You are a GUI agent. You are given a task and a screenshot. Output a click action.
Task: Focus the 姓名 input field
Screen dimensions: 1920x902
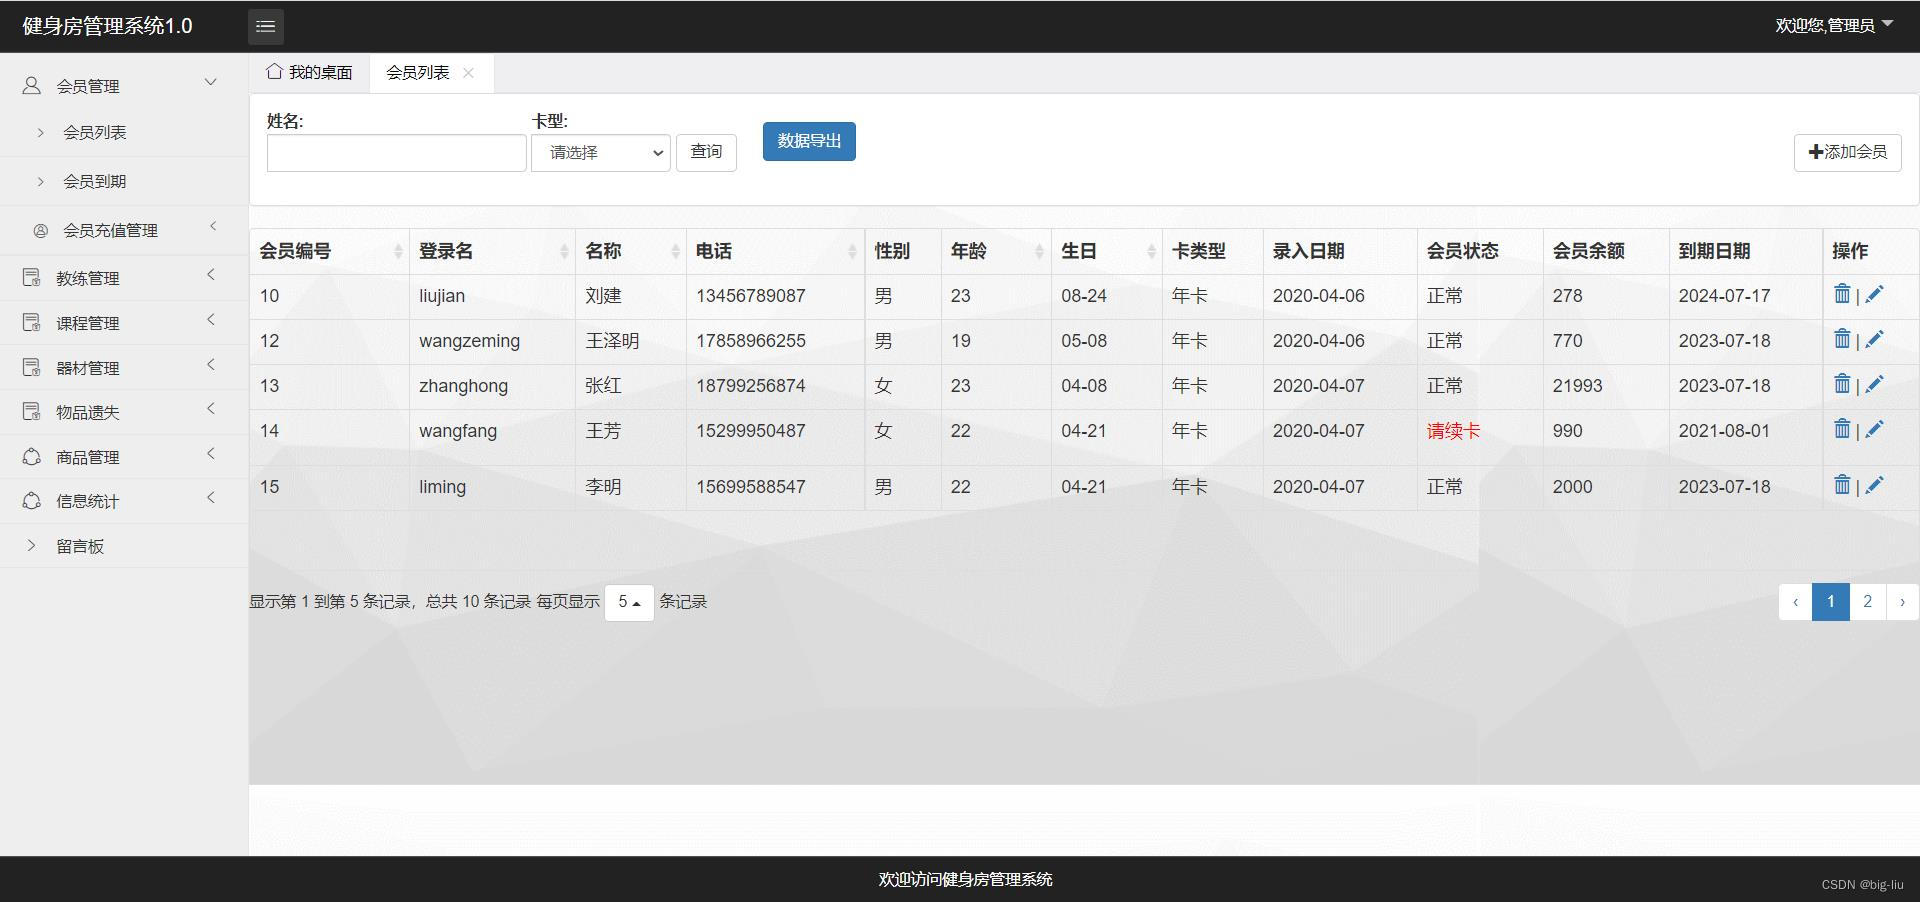coord(396,153)
